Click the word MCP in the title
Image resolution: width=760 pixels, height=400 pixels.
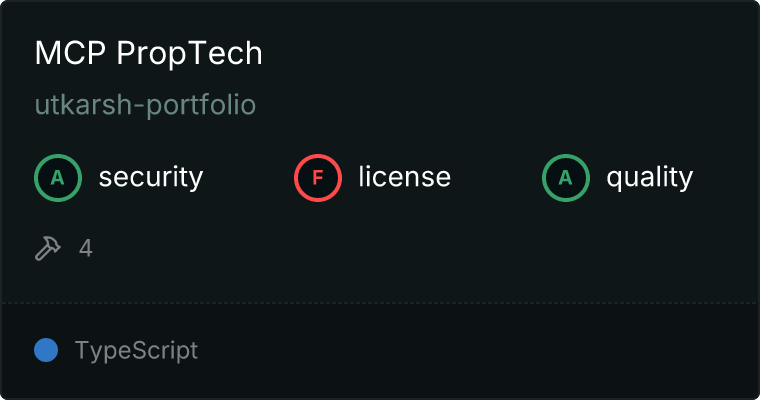coord(70,54)
